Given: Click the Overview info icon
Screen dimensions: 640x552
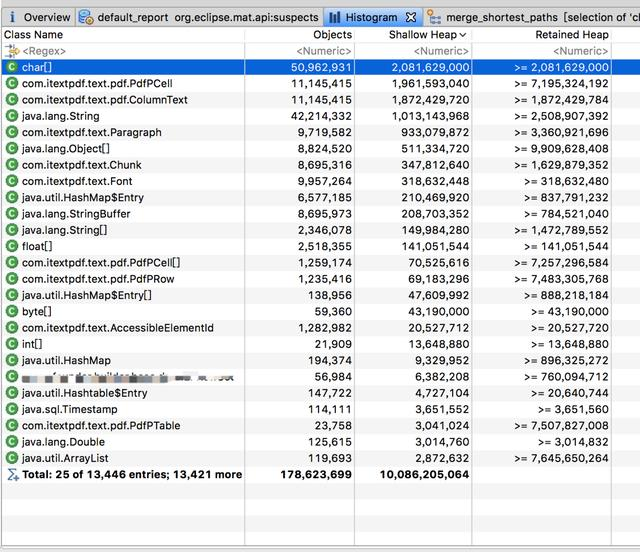Looking at the screenshot, I should point(12,17).
